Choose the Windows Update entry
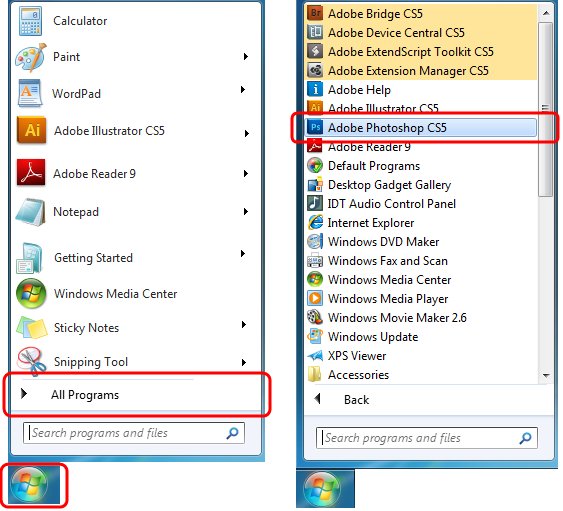 pyautogui.click(x=421, y=336)
